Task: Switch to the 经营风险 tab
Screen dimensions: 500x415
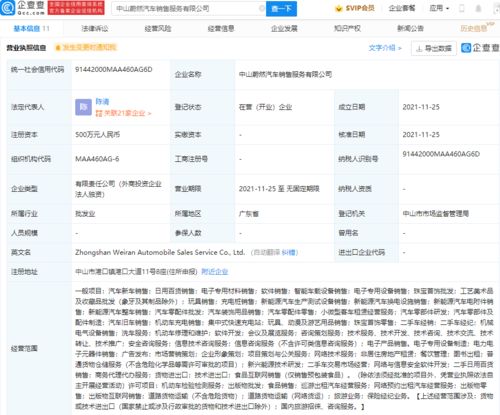Action: coord(158,29)
